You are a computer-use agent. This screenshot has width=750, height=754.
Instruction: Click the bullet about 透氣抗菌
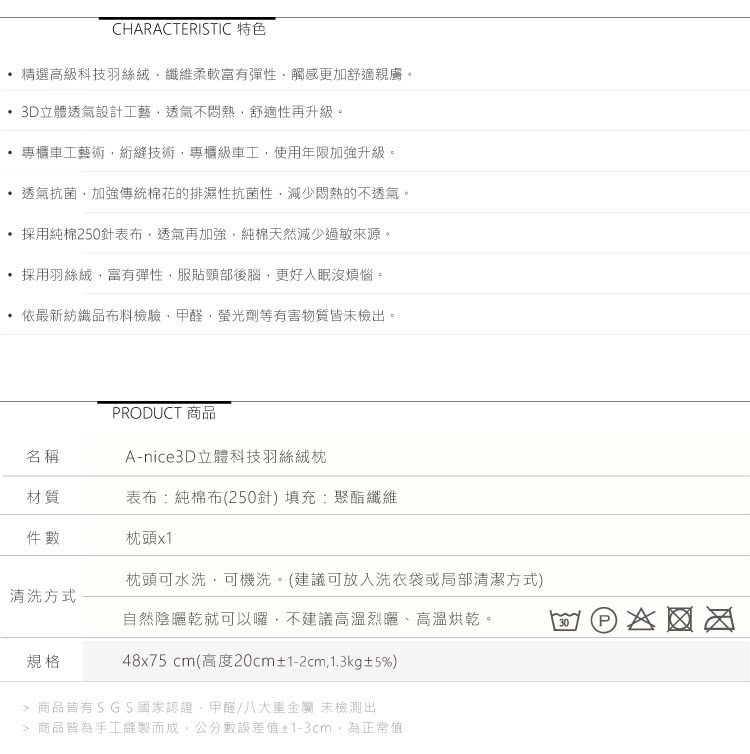coord(215,193)
